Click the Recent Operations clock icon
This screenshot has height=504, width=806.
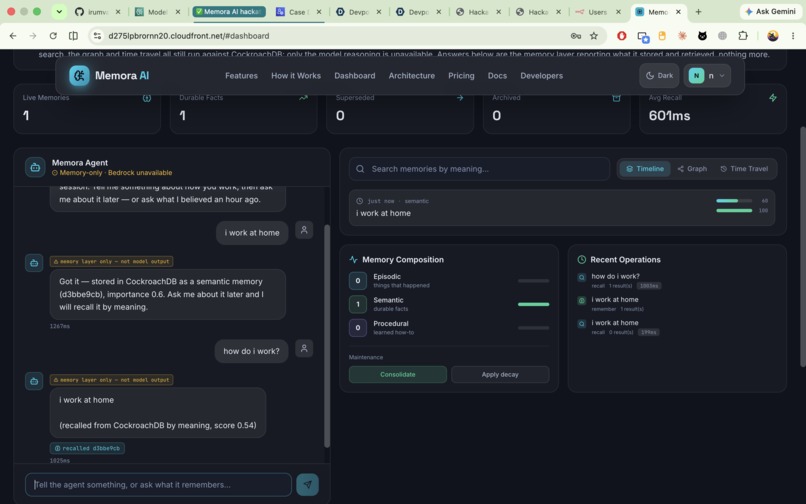(x=581, y=260)
